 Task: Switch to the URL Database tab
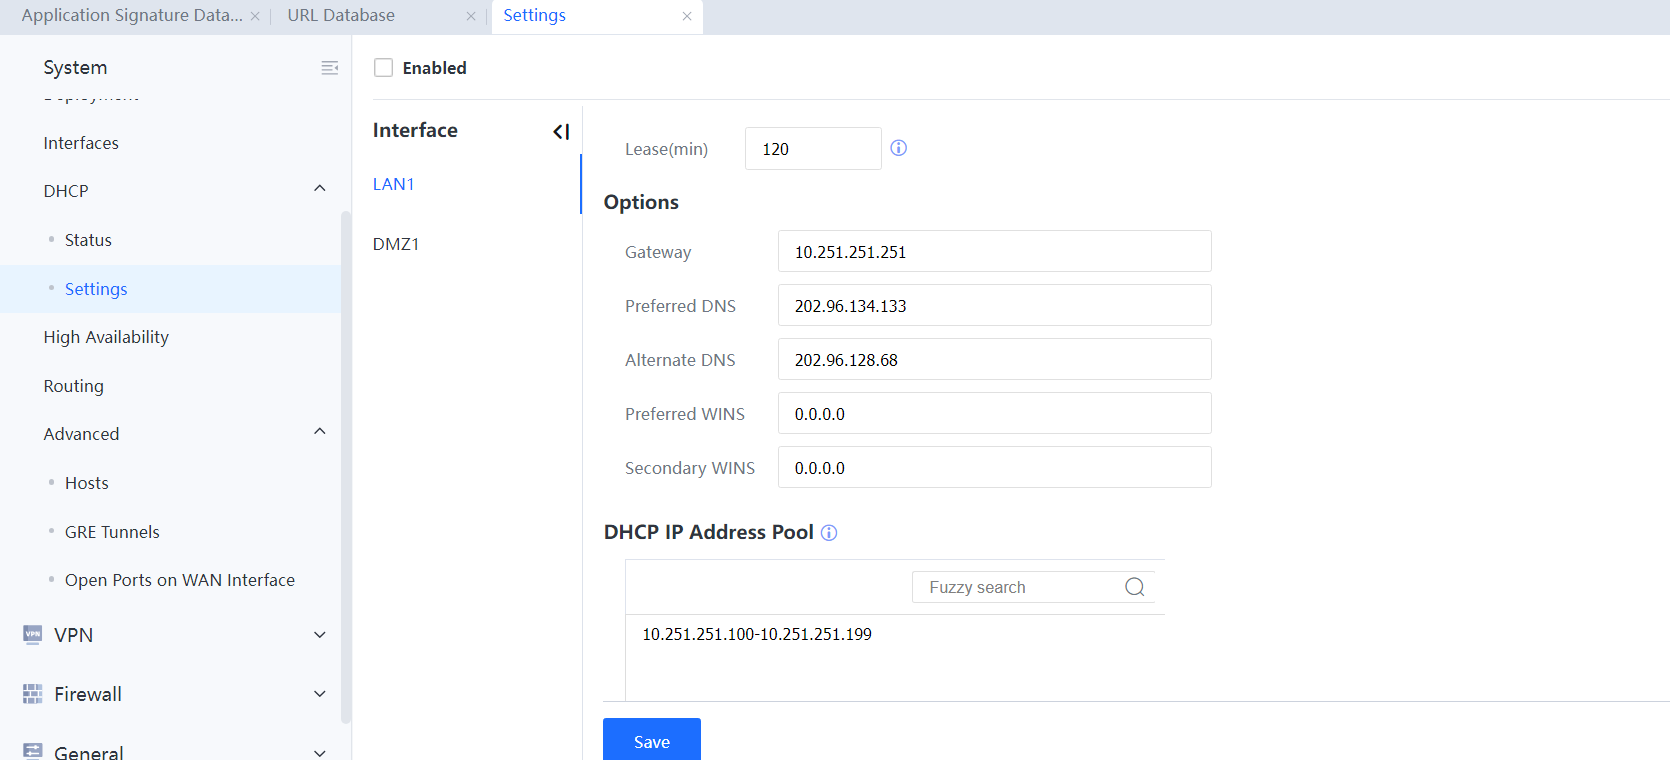click(x=341, y=16)
